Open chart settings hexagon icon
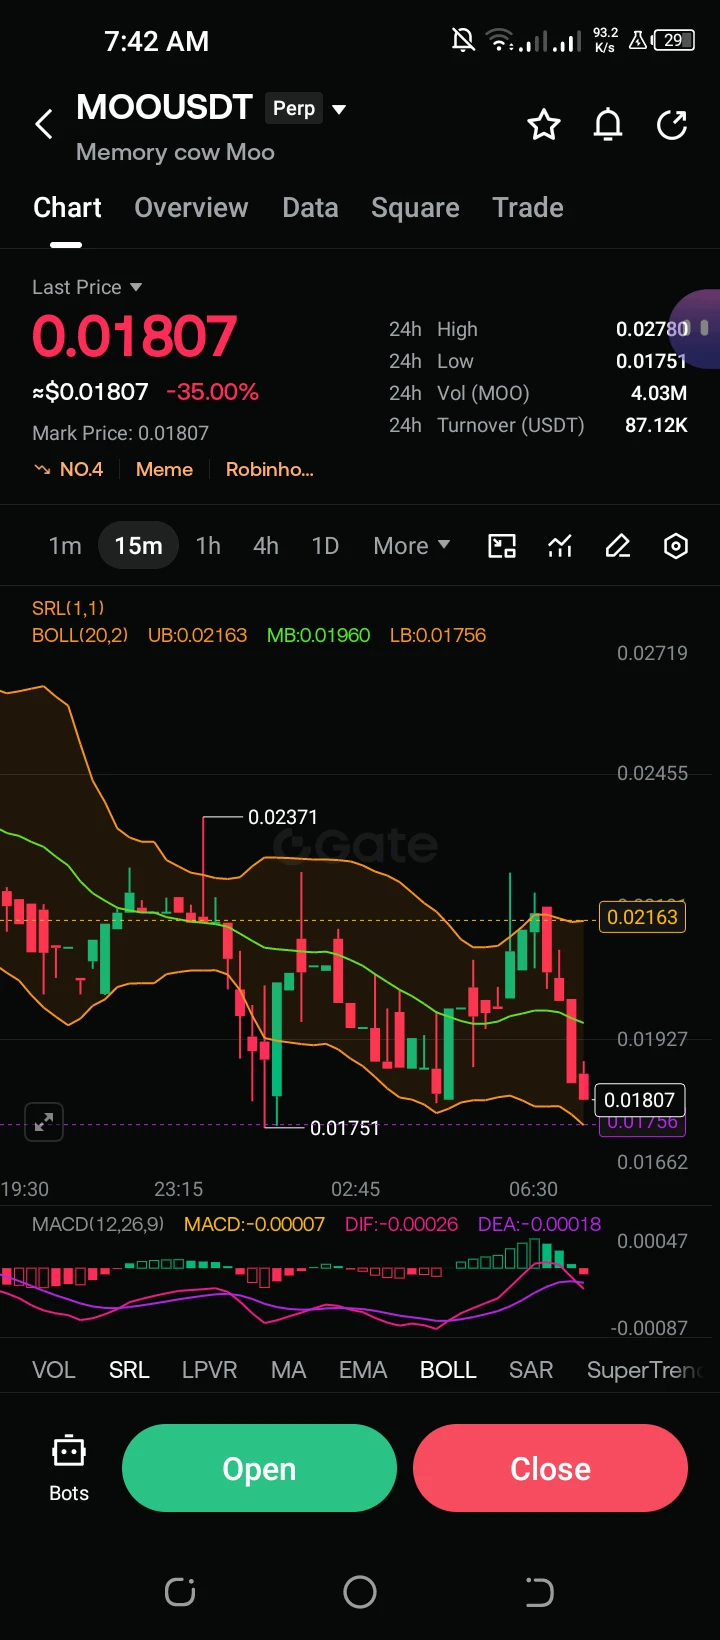The image size is (720, 1640). [x=676, y=546]
